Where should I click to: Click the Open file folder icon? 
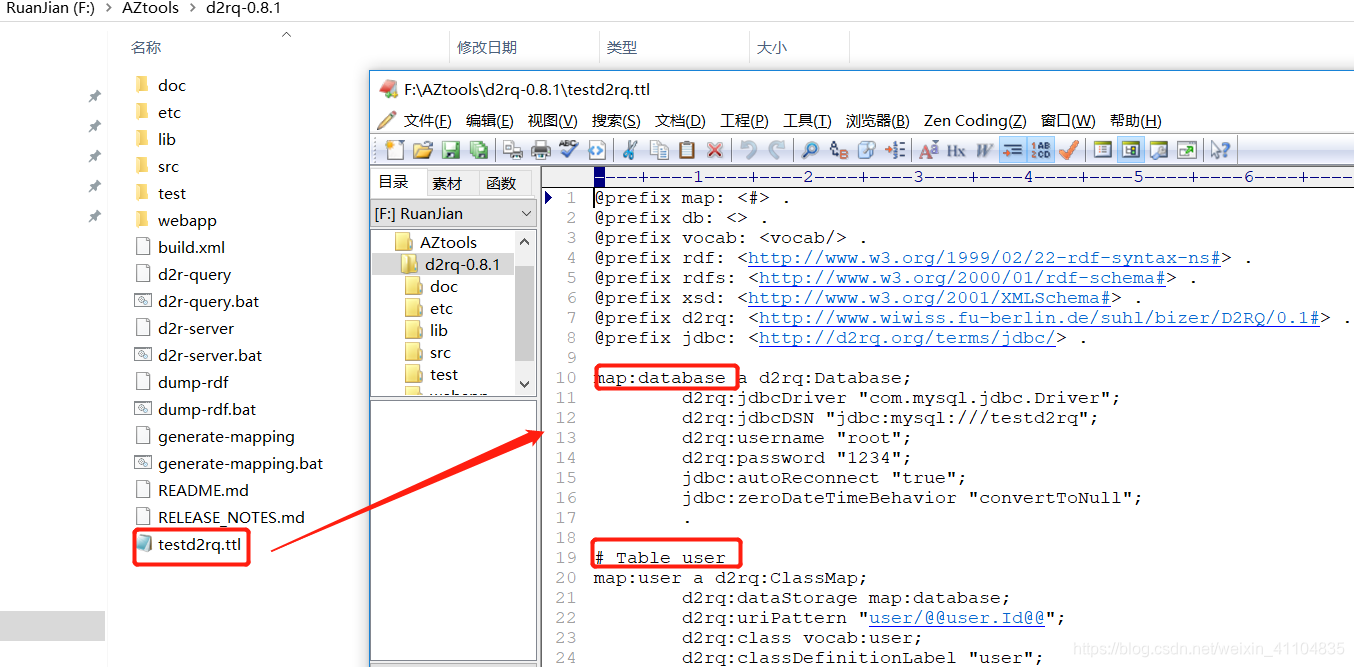(x=423, y=150)
